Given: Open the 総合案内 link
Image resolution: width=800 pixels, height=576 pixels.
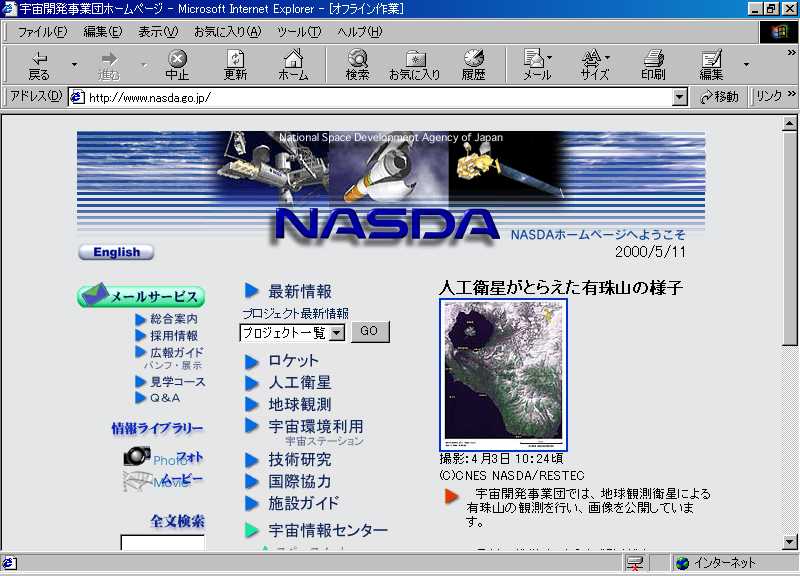Looking at the screenshot, I should click(174, 319).
